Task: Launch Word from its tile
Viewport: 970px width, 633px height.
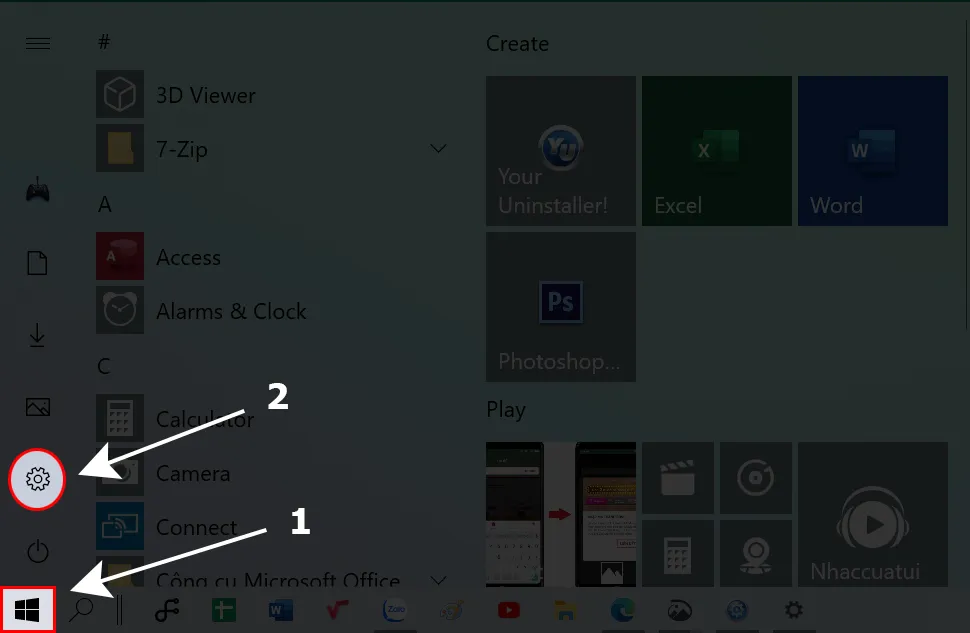Action: (x=872, y=150)
